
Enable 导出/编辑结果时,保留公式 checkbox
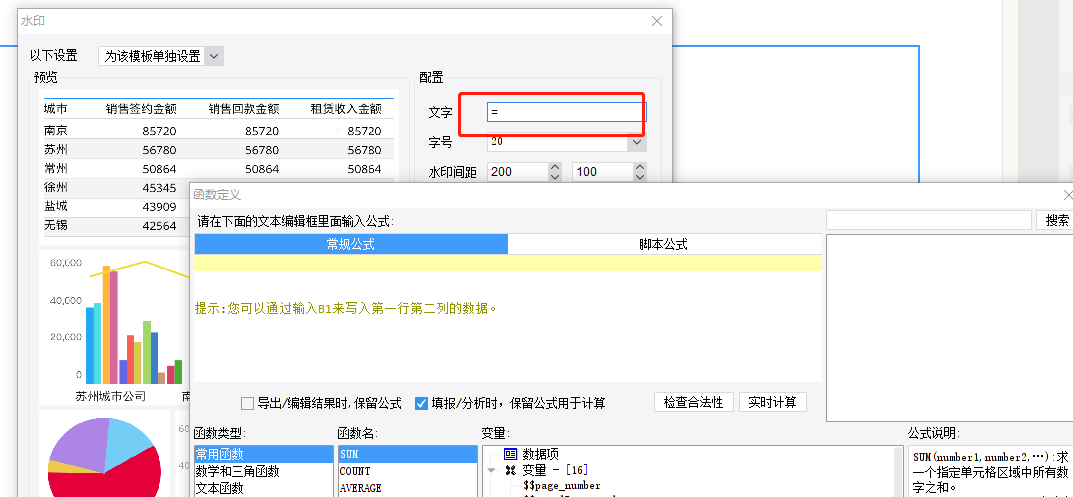pos(247,403)
